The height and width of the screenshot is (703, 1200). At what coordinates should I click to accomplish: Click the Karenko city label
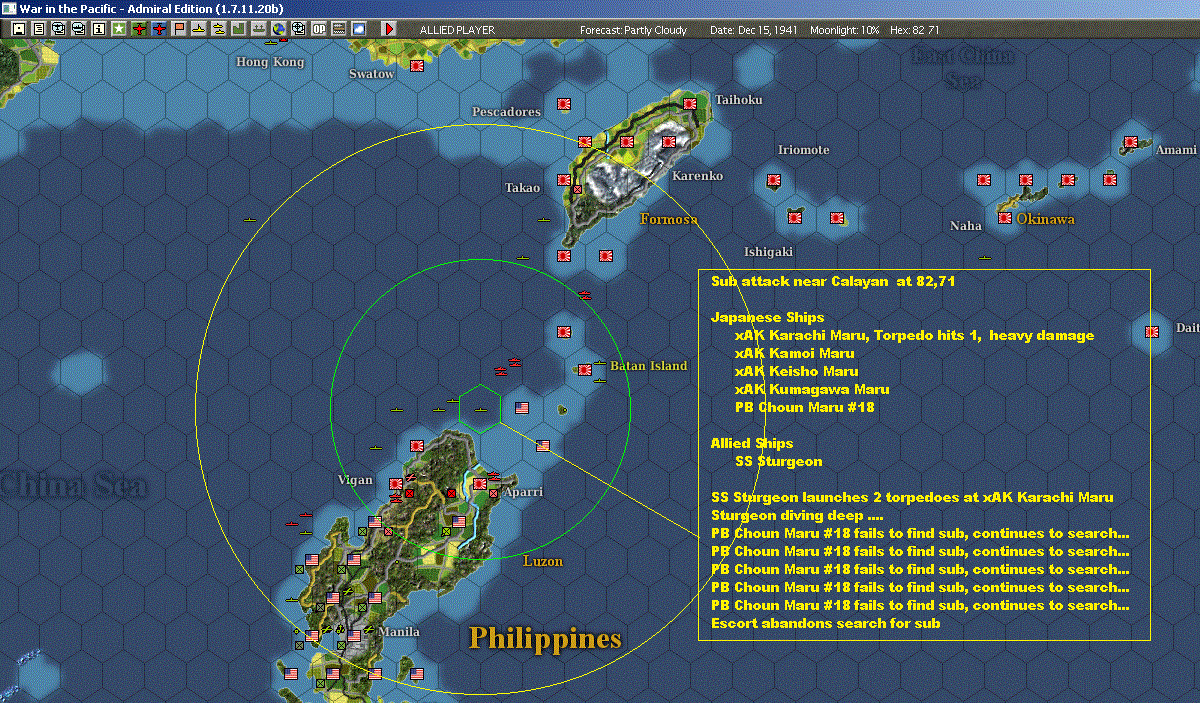coord(698,176)
